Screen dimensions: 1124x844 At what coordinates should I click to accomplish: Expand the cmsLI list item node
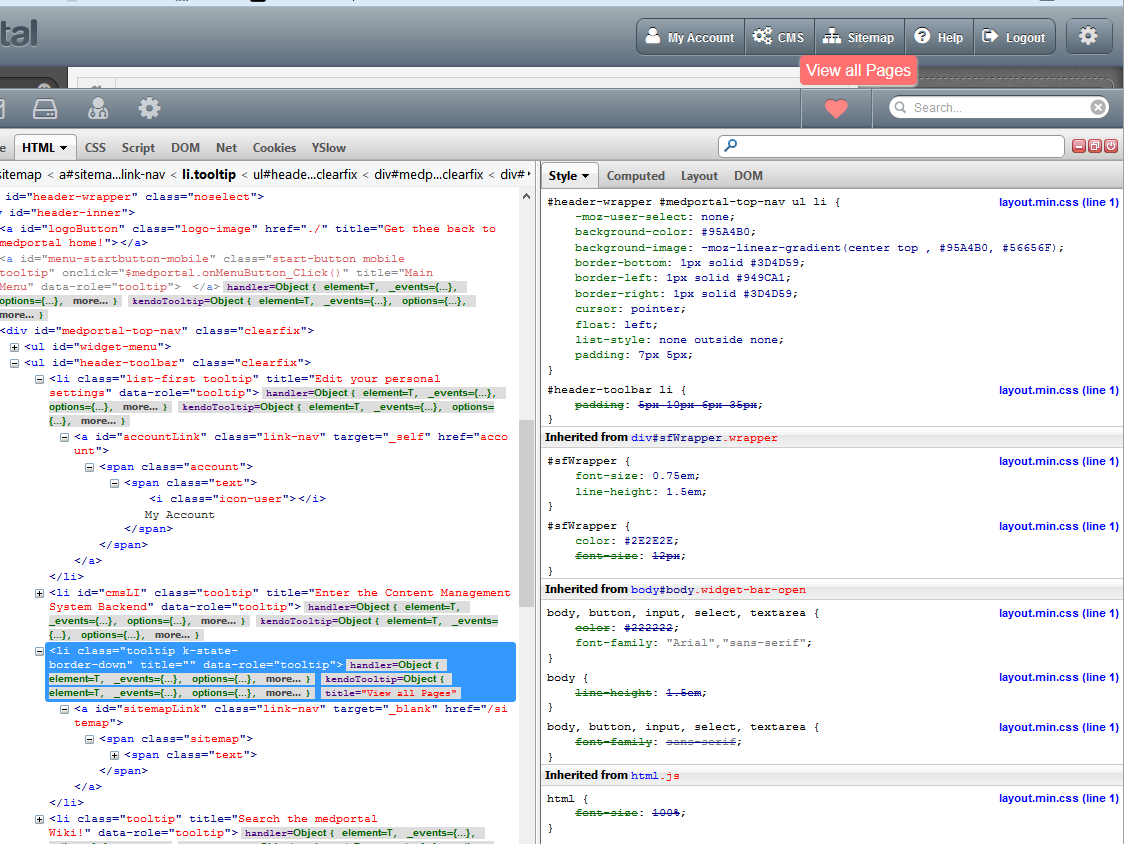40,593
